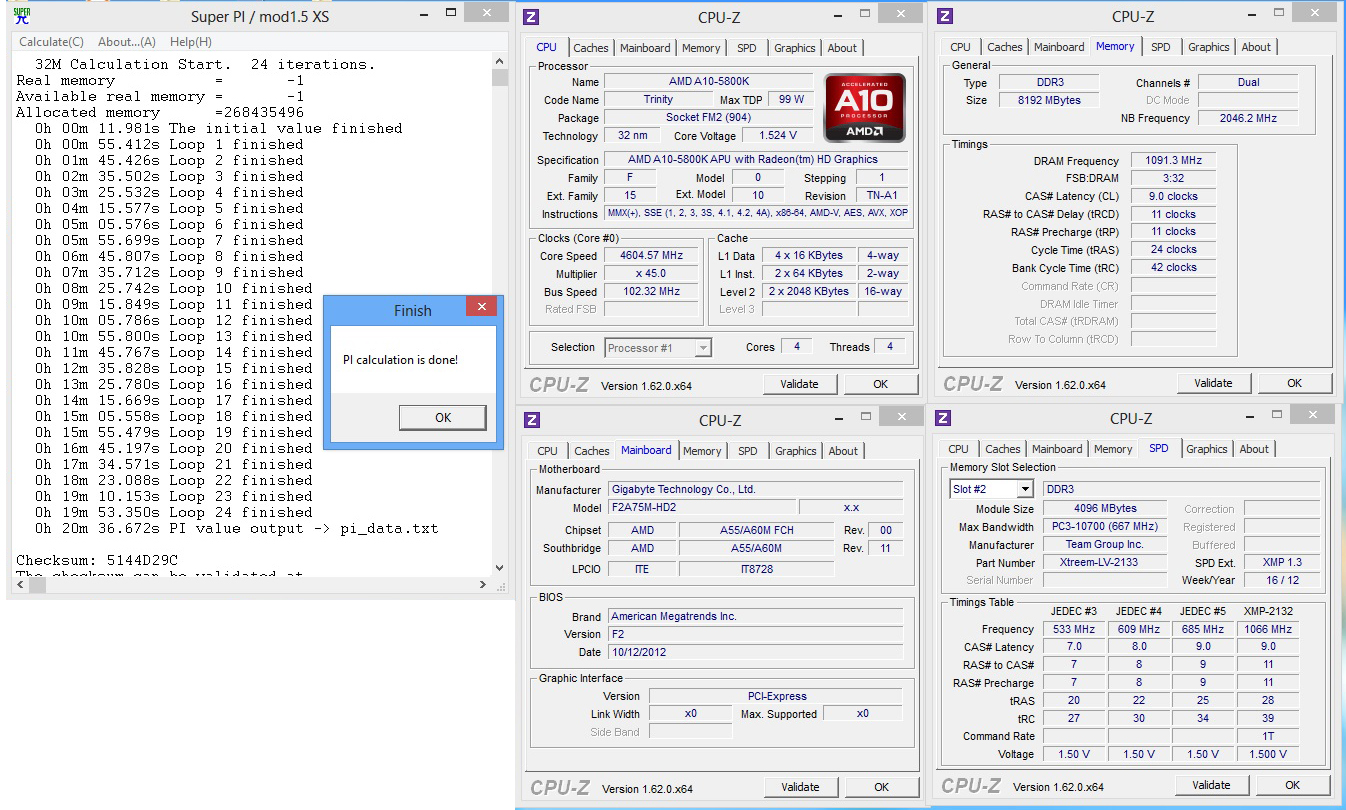Click Super PI horizontal scrollbar right arrow
The width and height of the screenshot is (1346, 810).
point(484,584)
